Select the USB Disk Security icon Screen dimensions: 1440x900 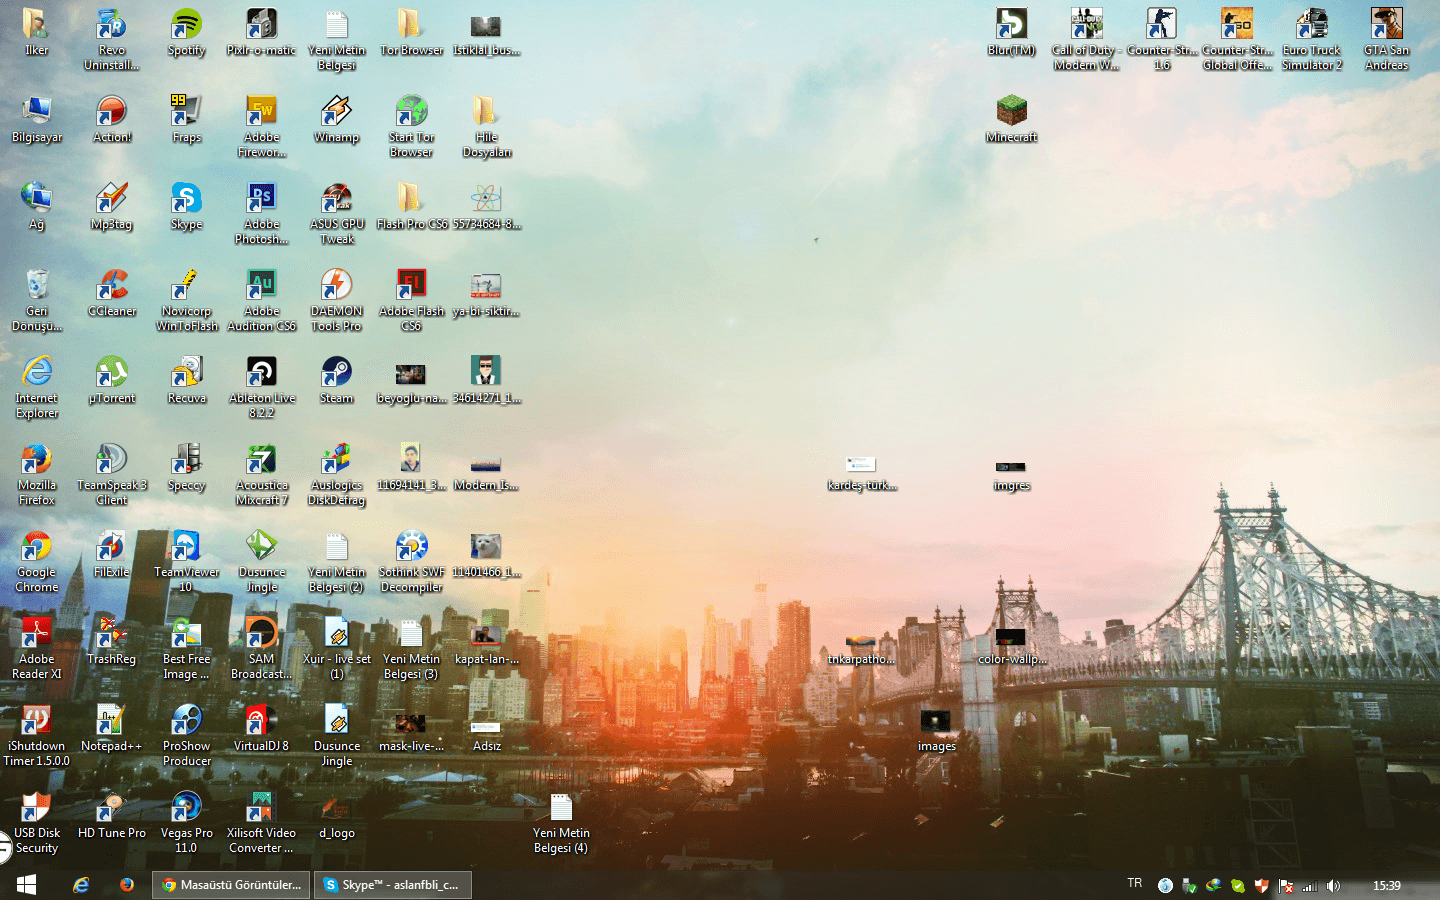pyautogui.click(x=36, y=823)
